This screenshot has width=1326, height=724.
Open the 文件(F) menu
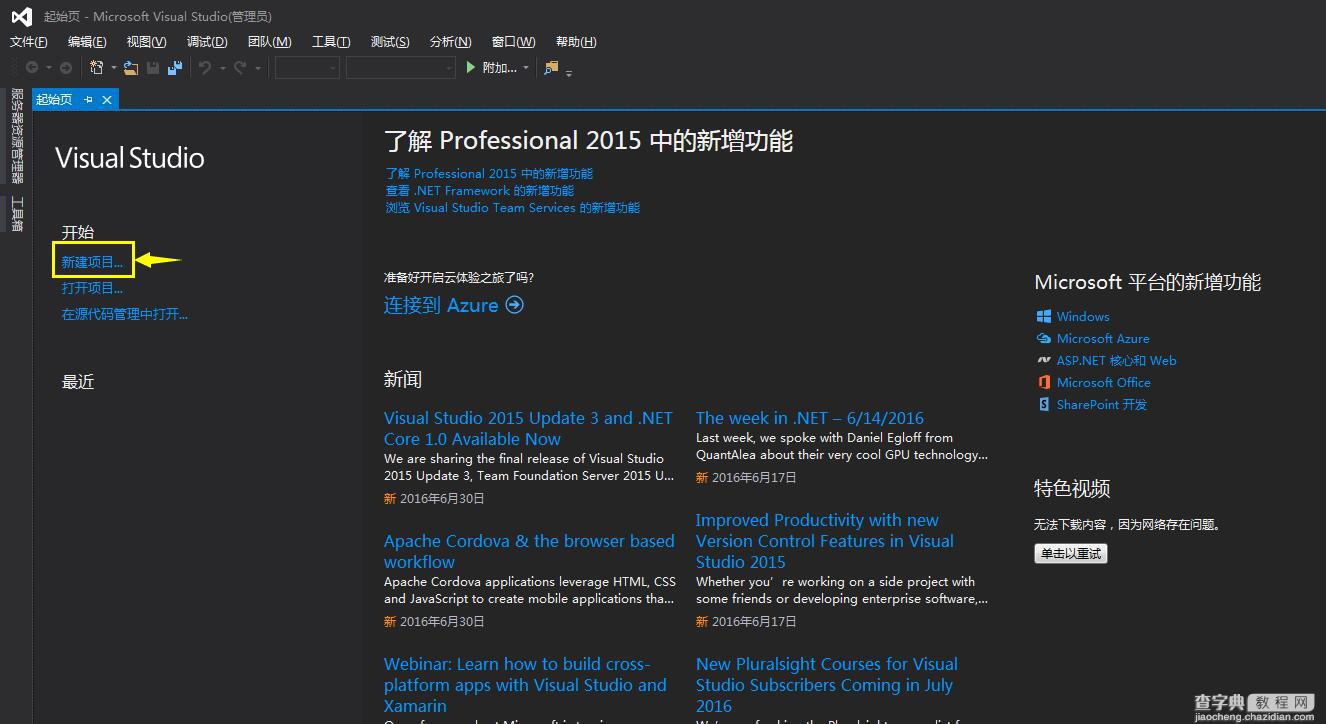[x=29, y=42]
